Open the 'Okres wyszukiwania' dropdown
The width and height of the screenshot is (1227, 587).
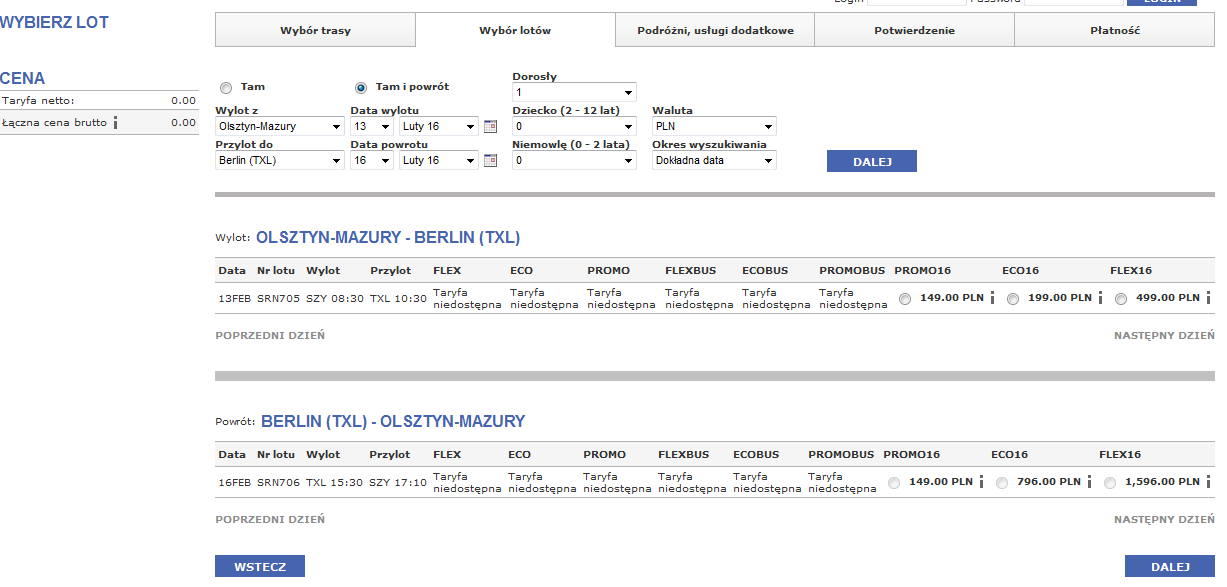pos(714,160)
